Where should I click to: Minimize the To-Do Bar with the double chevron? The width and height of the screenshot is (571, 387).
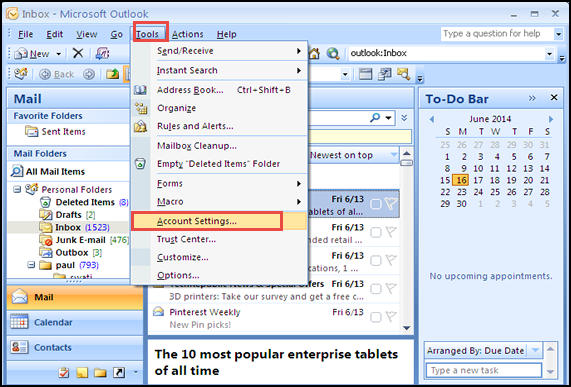tap(532, 98)
